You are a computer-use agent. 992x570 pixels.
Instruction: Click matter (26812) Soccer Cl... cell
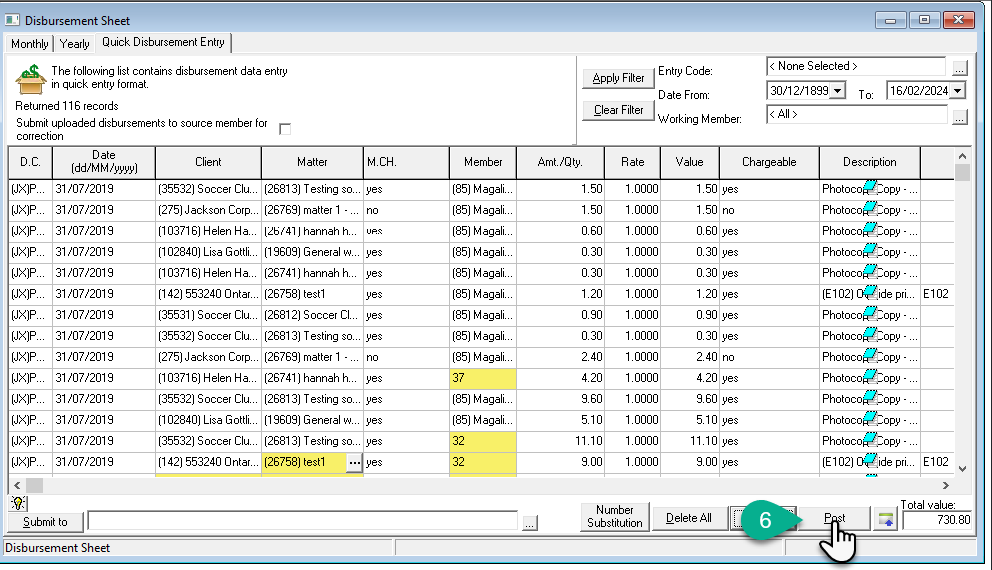pyautogui.click(x=313, y=315)
